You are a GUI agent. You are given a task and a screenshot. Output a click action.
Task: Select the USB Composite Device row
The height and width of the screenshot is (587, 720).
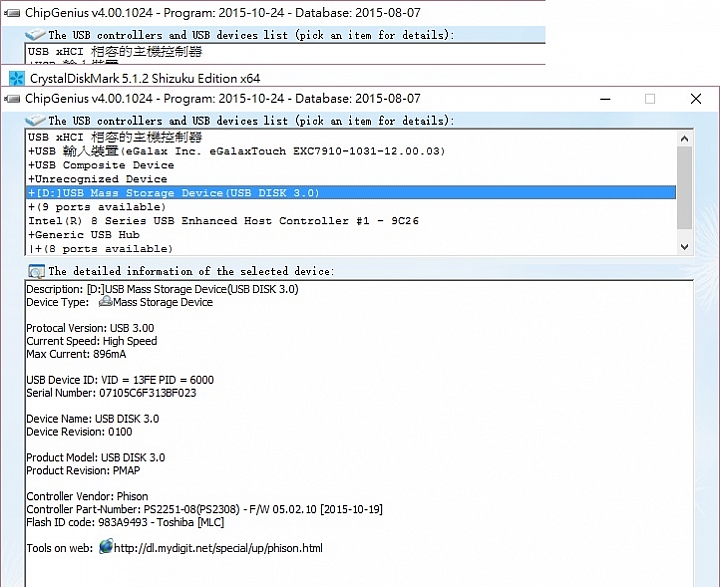click(351, 165)
